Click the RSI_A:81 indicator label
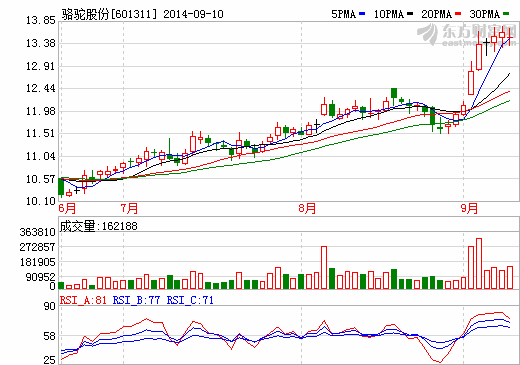The width and height of the screenshot is (520, 365). pos(83,300)
